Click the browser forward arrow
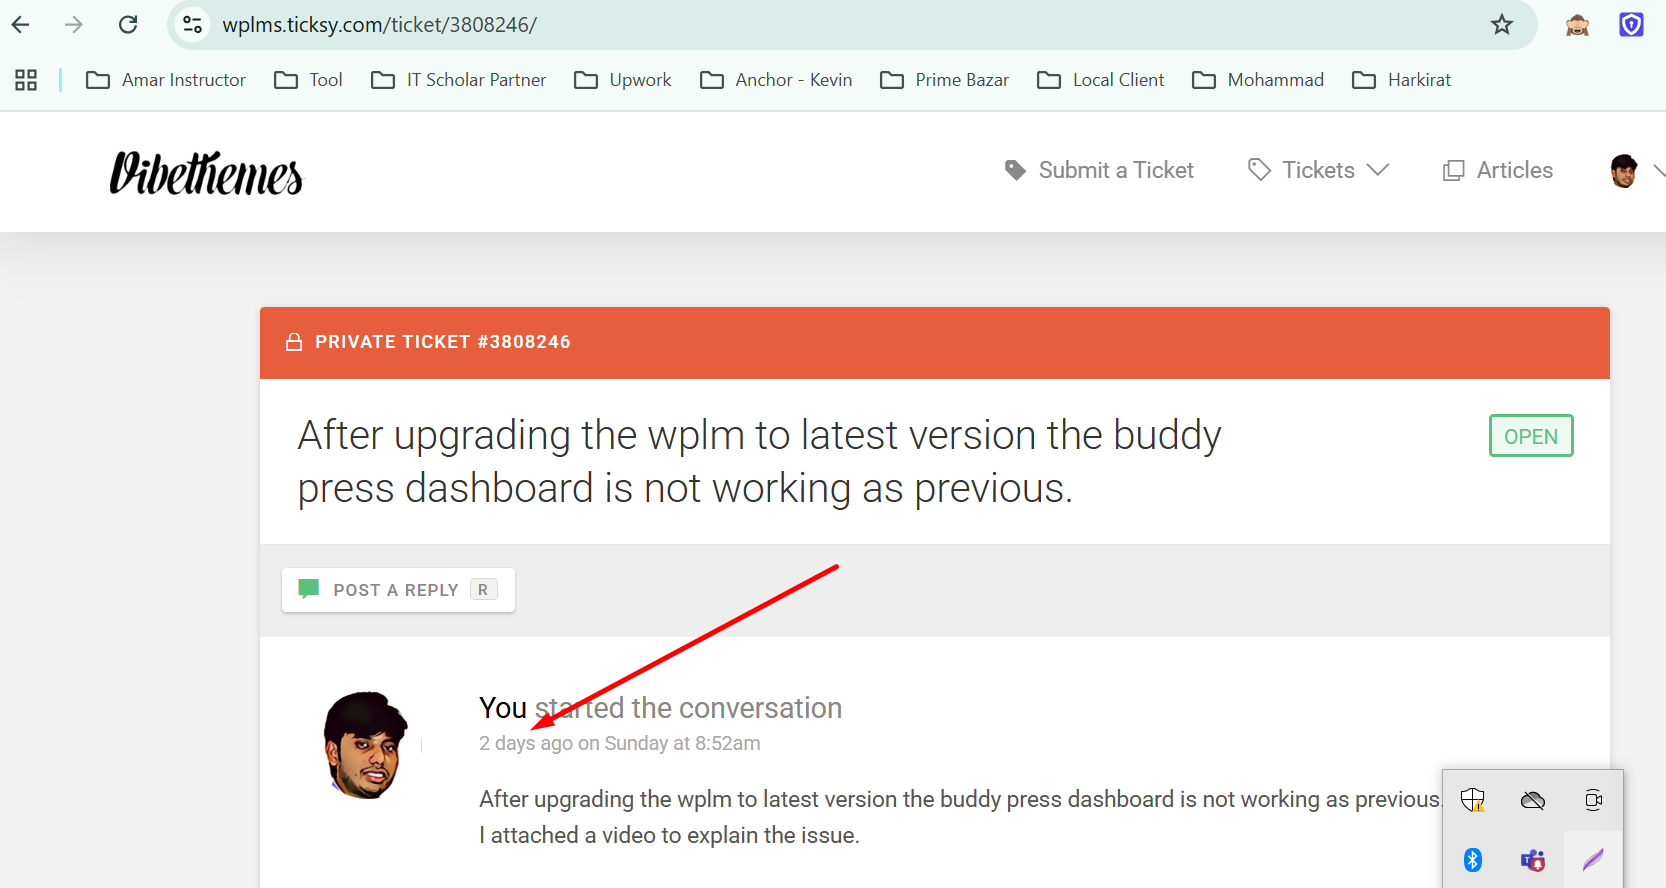 click(74, 24)
